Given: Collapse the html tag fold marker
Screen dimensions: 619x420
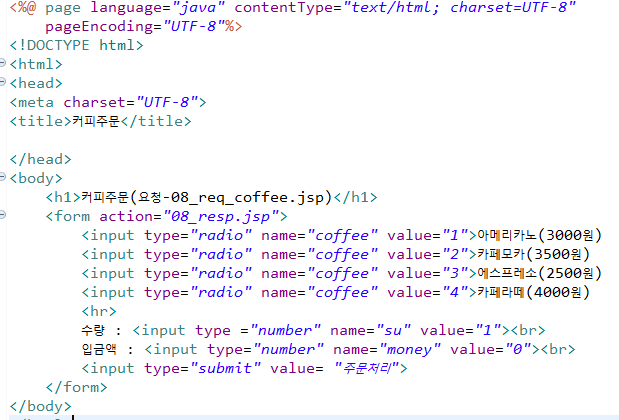Looking at the screenshot, I should pyautogui.click(x=2, y=62).
